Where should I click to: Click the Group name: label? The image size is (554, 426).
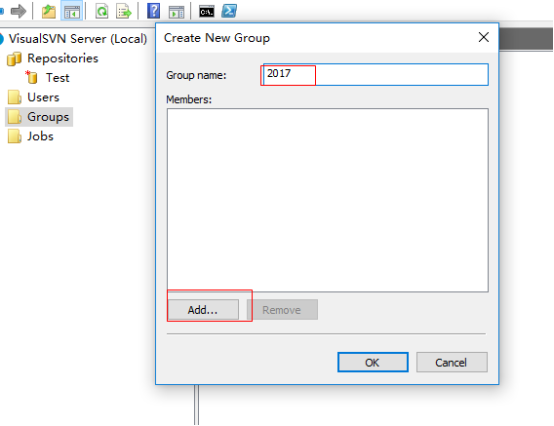point(196,75)
